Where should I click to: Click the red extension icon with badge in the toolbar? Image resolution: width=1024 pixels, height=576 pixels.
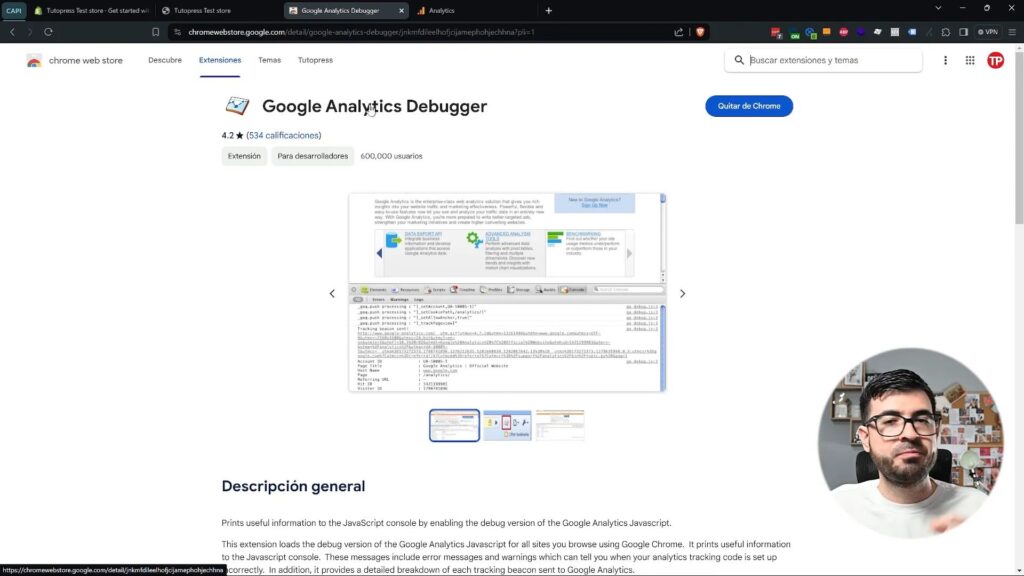coord(776,32)
